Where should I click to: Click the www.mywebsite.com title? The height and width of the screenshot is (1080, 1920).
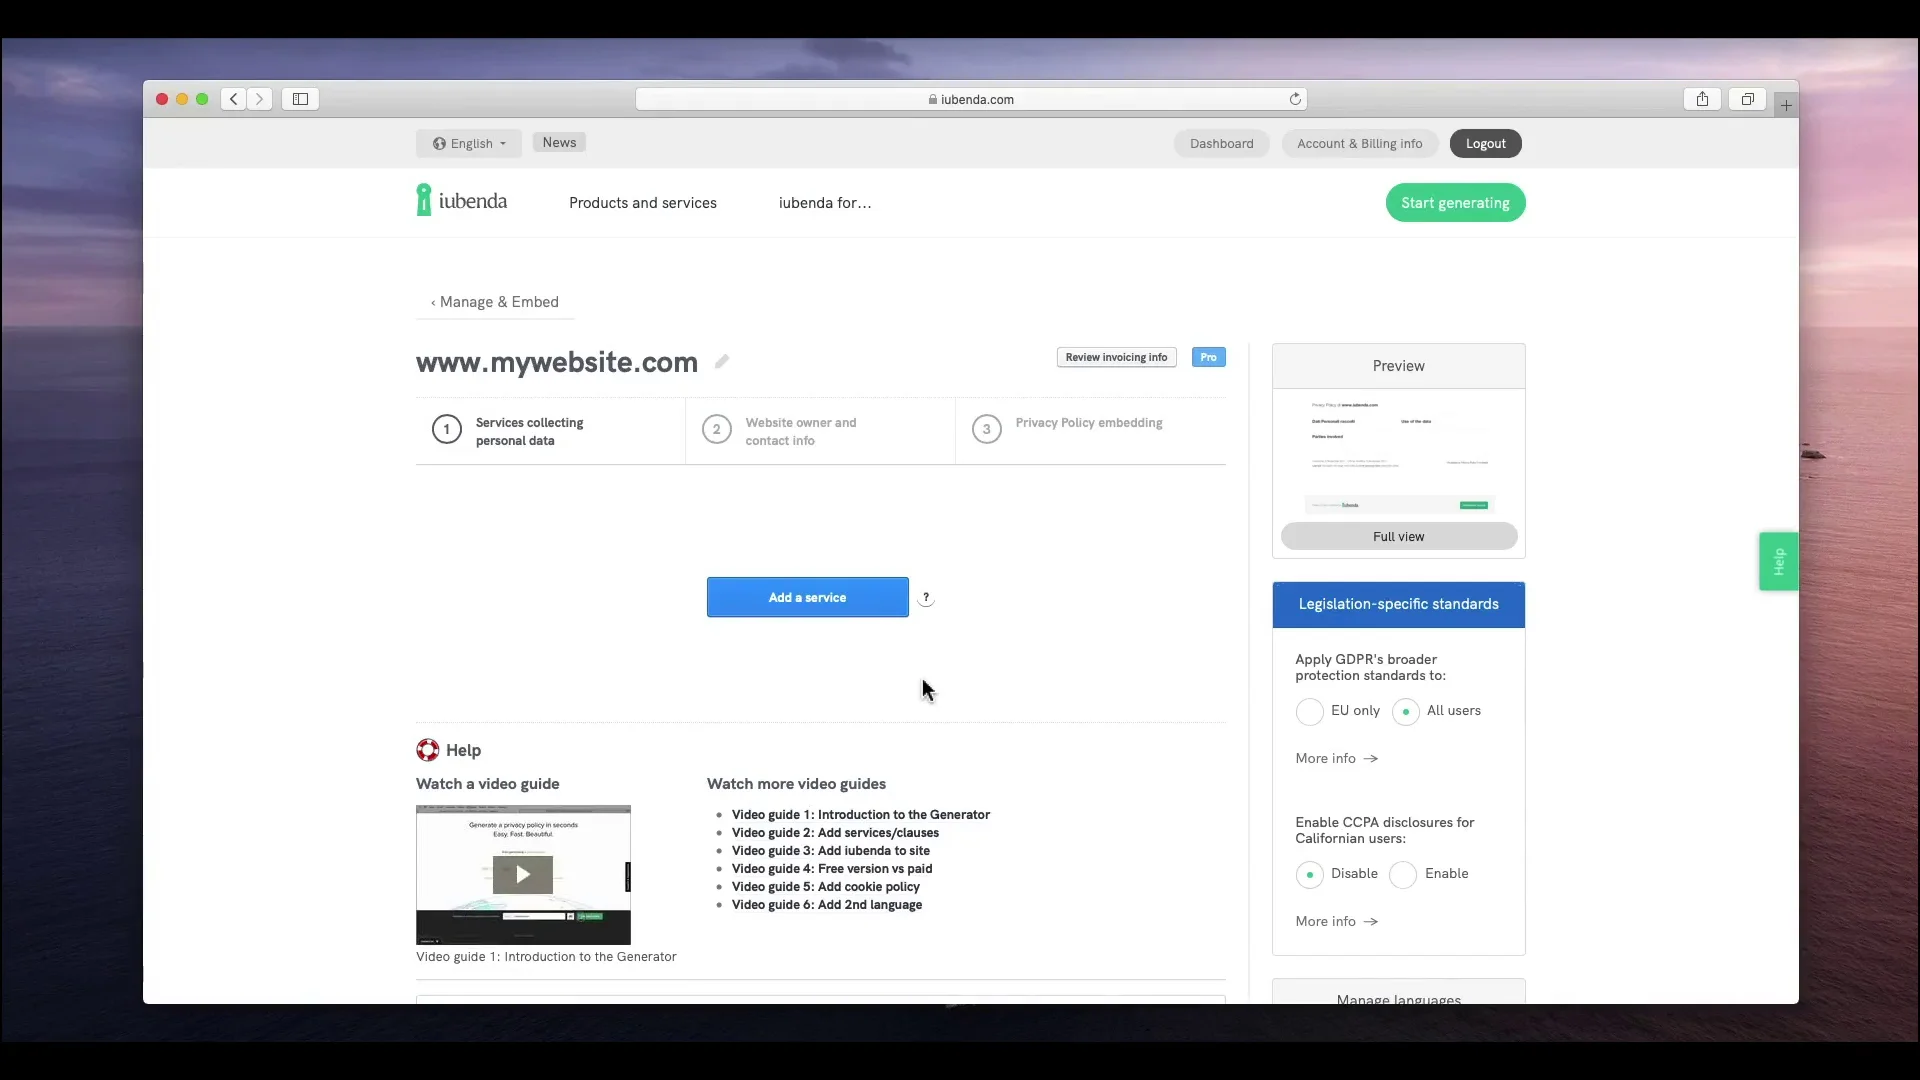point(557,362)
